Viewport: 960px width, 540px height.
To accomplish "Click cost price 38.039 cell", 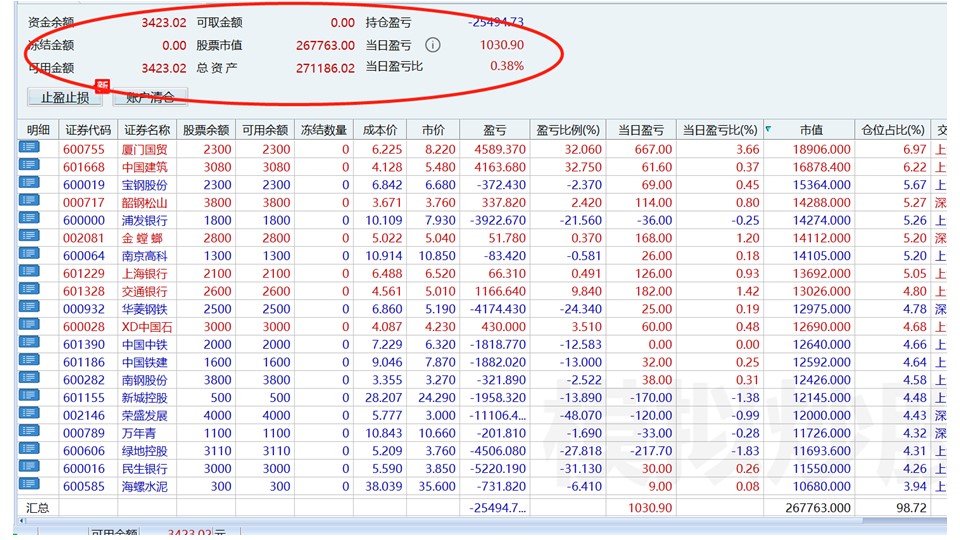I will point(383,487).
